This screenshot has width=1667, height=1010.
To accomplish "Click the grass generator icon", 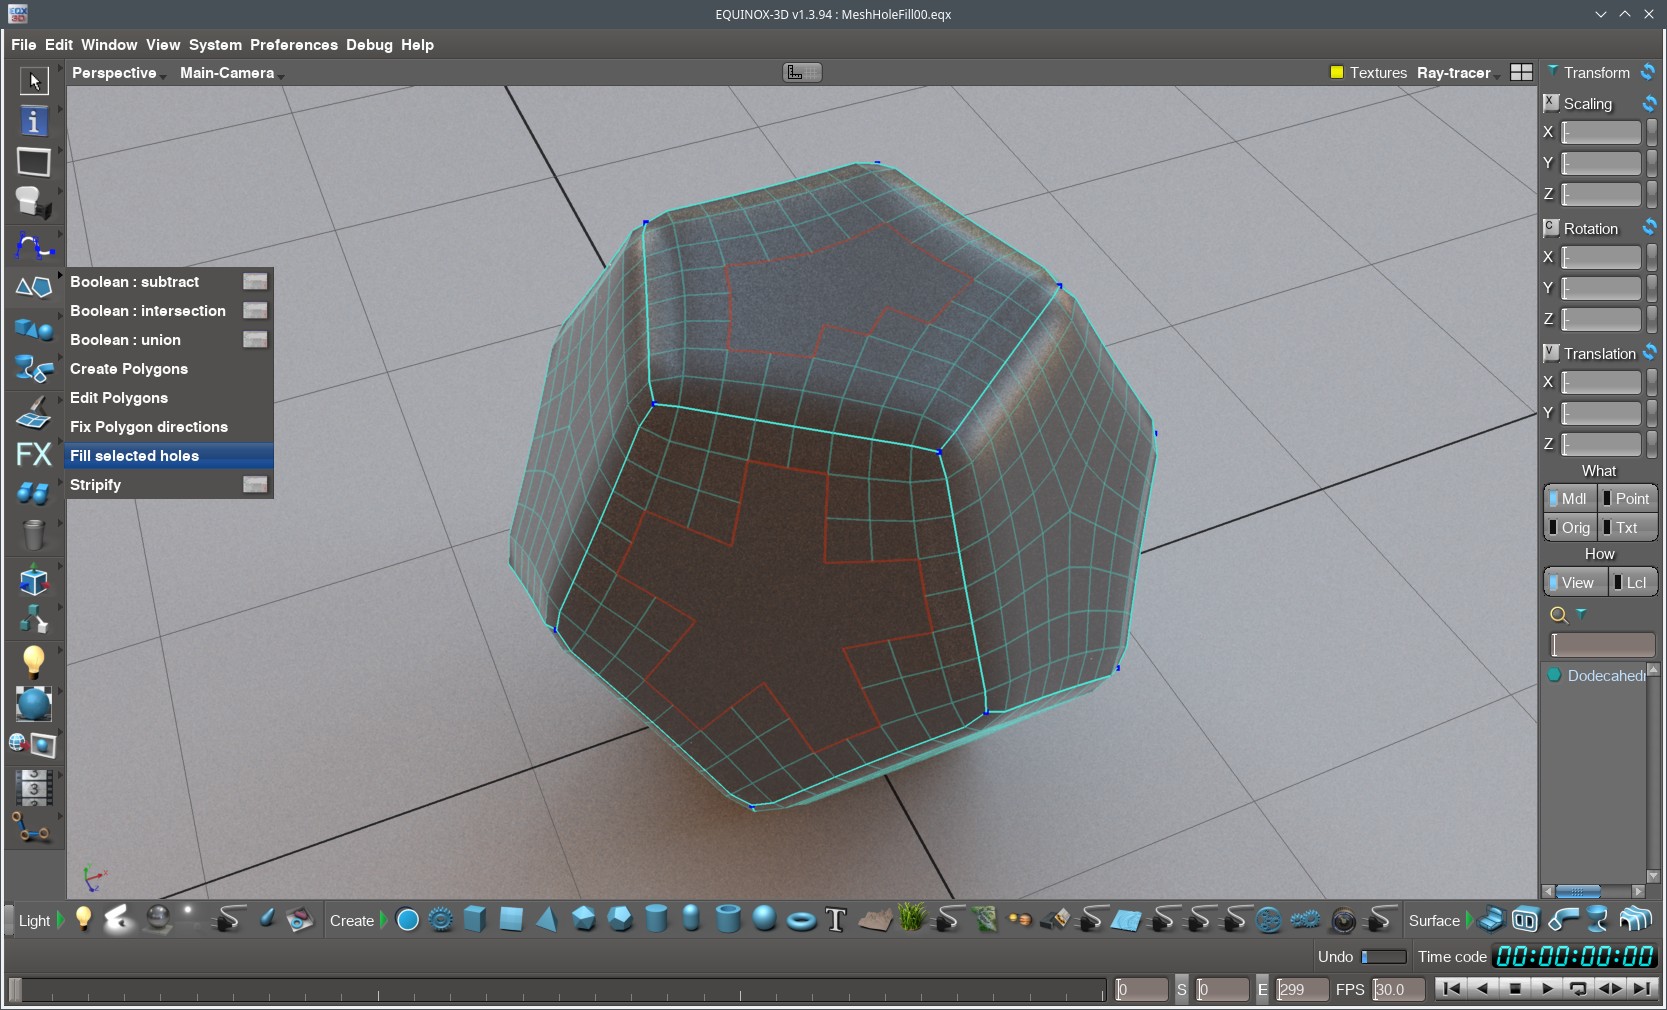I will coord(911,919).
